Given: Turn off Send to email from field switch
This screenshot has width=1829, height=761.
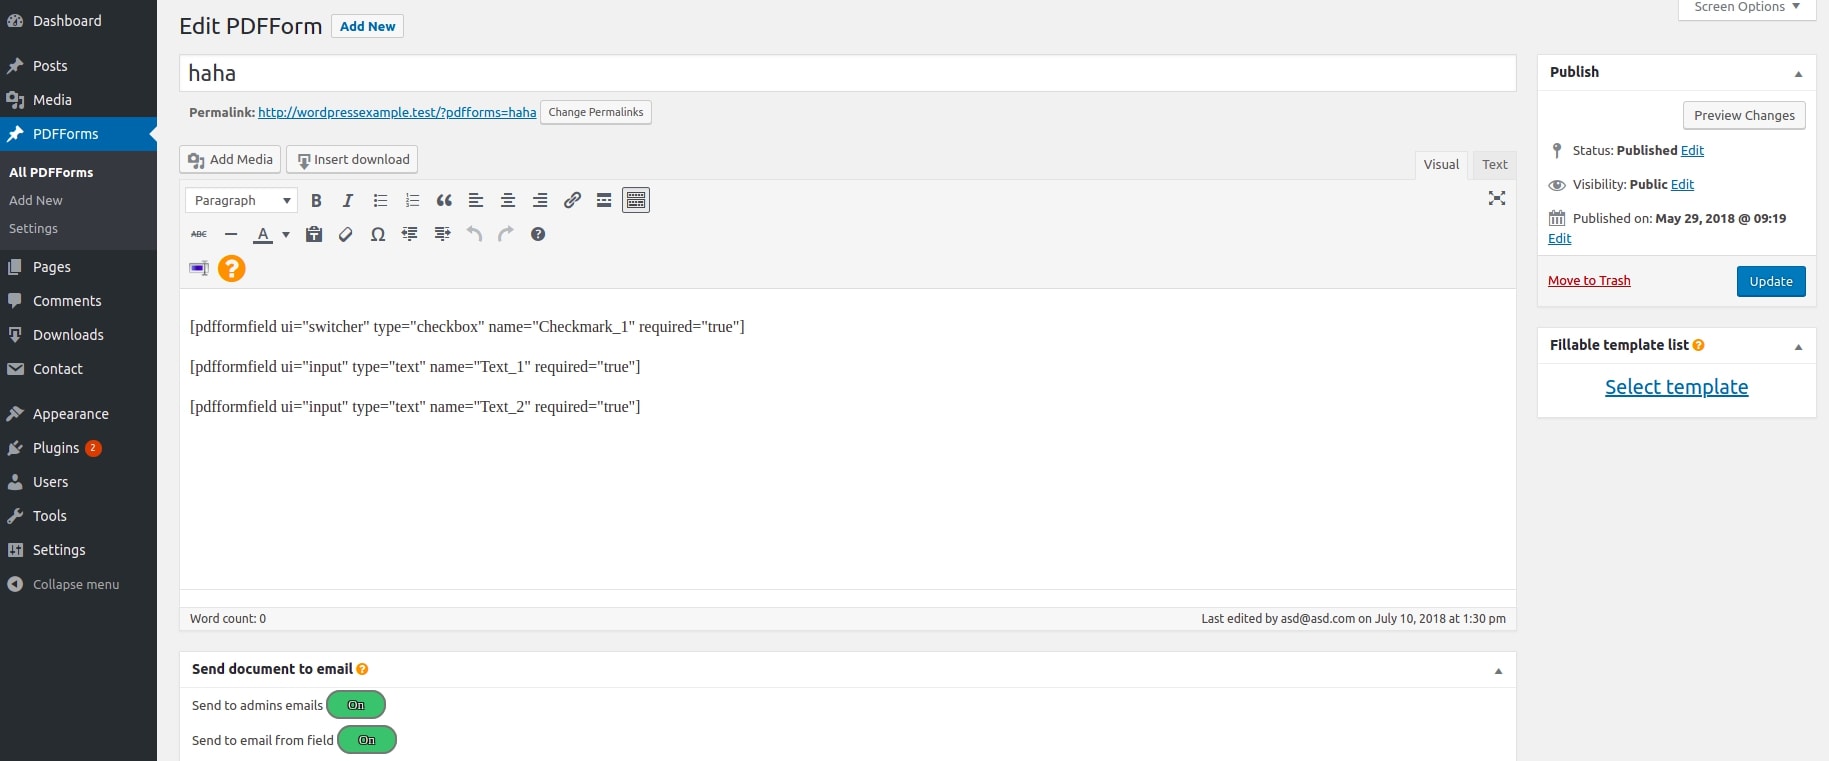Looking at the screenshot, I should [x=367, y=740].
